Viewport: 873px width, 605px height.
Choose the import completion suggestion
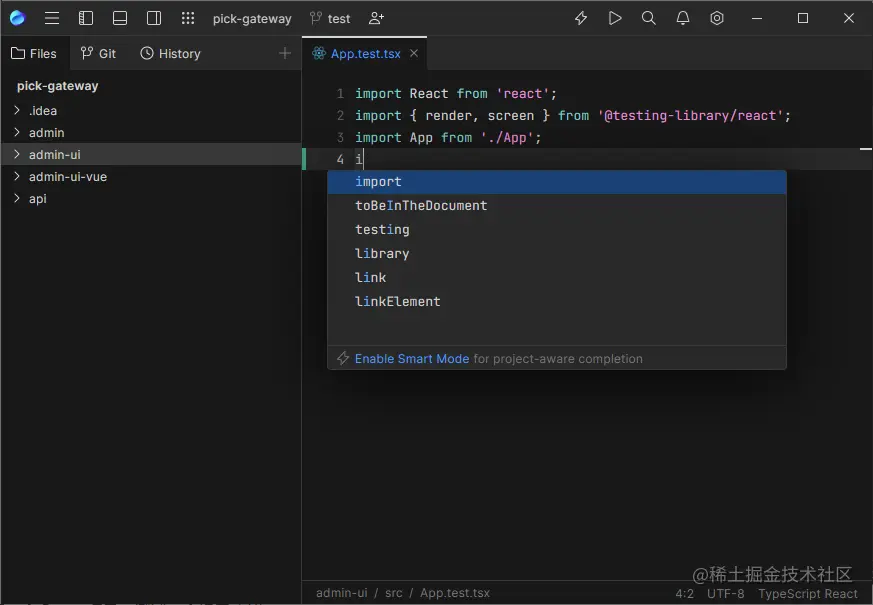tap(557, 182)
